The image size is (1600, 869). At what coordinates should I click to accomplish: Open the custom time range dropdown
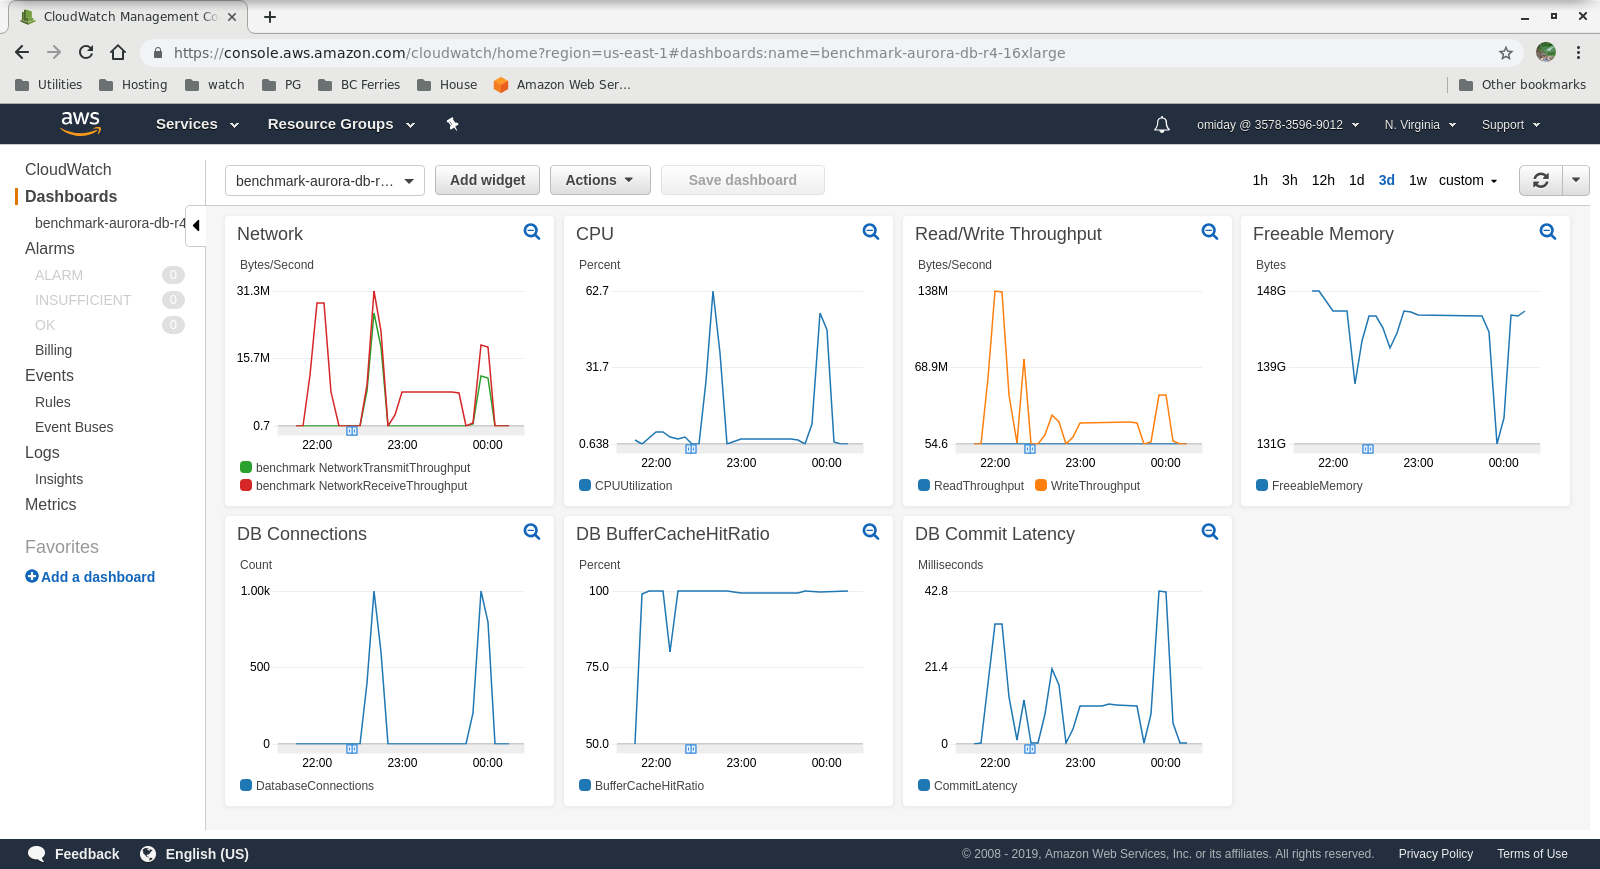(1468, 180)
